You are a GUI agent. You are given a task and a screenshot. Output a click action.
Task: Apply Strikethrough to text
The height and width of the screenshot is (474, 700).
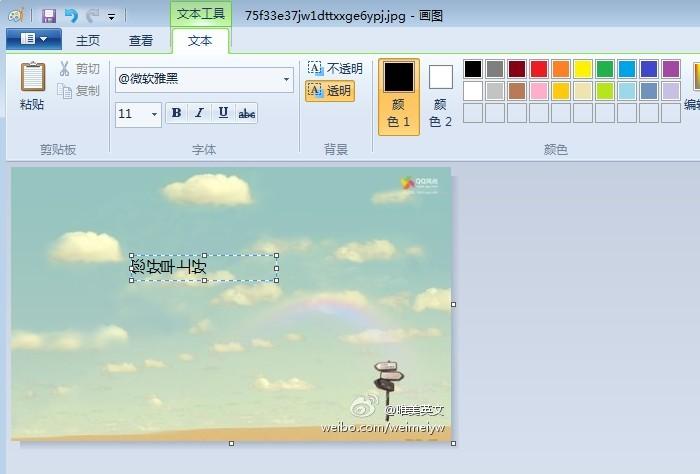point(247,113)
